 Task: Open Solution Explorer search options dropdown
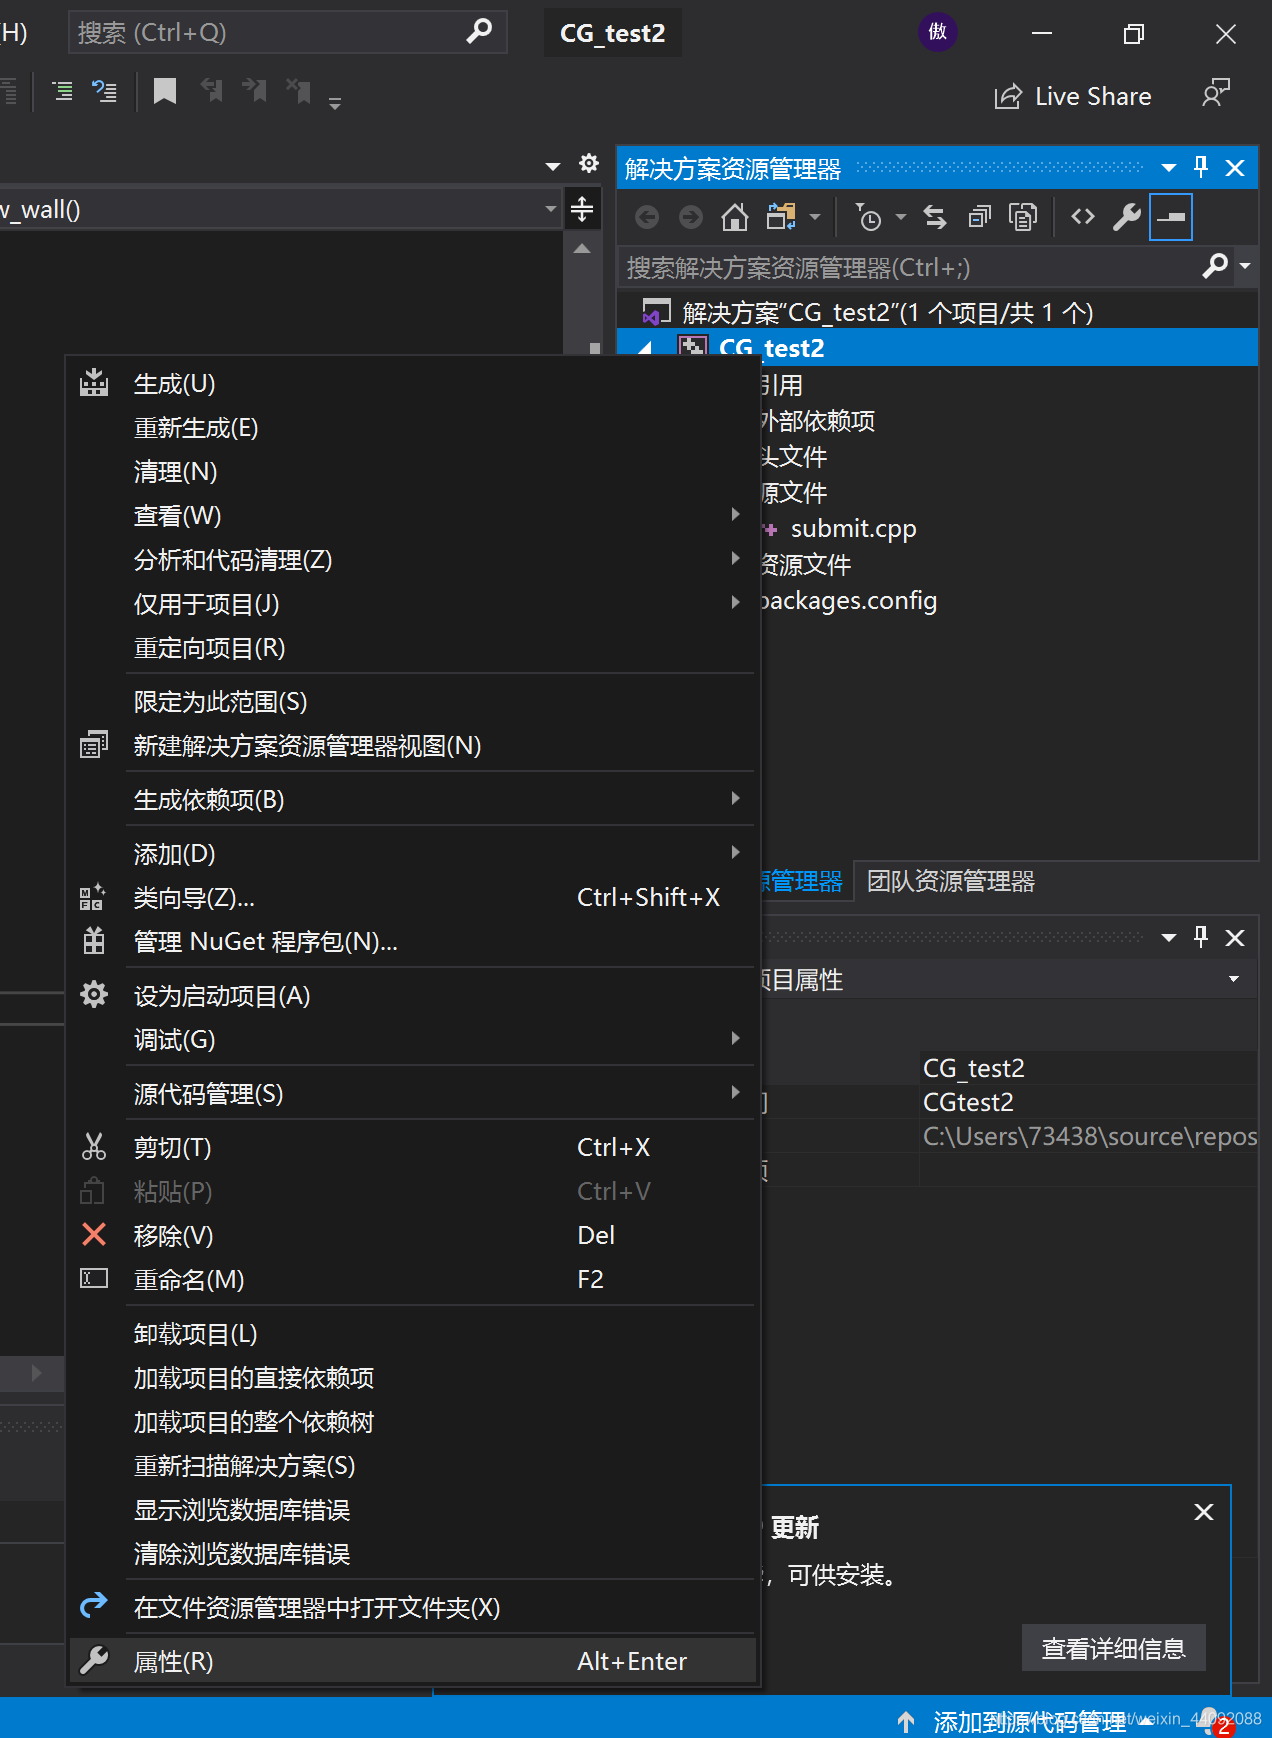point(1245,266)
